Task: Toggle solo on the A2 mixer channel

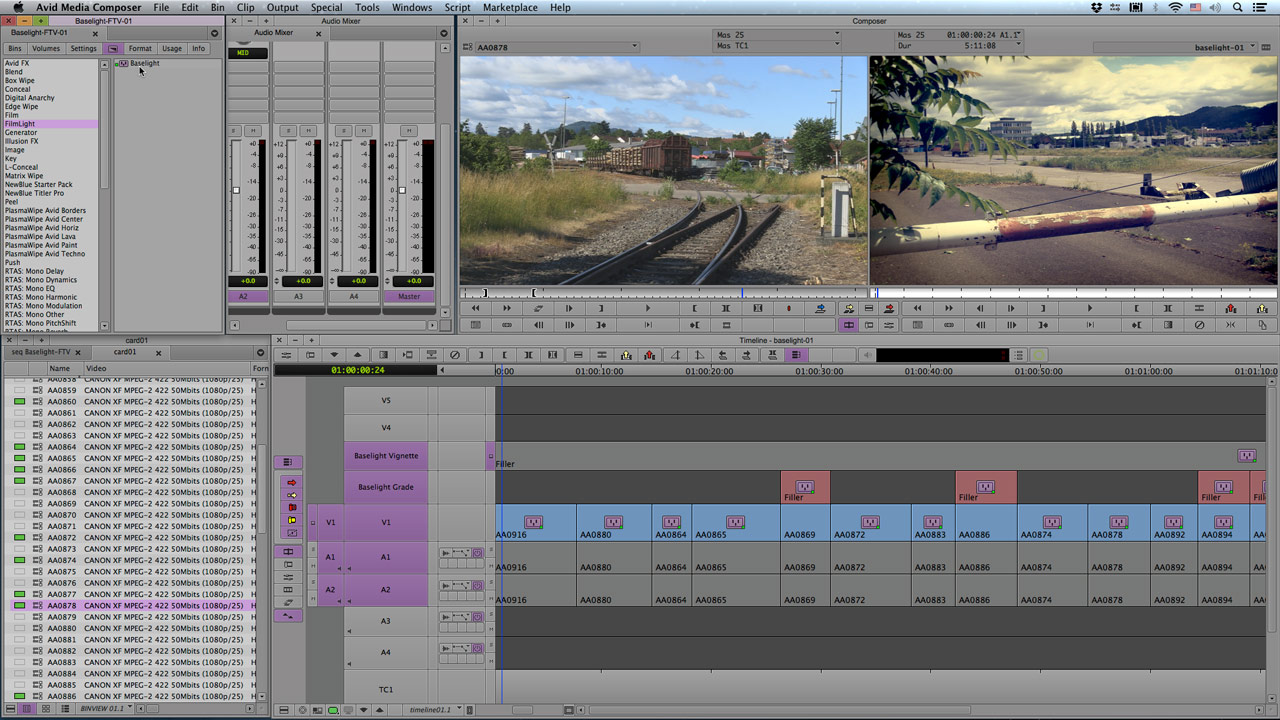Action: (x=235, y=131)
